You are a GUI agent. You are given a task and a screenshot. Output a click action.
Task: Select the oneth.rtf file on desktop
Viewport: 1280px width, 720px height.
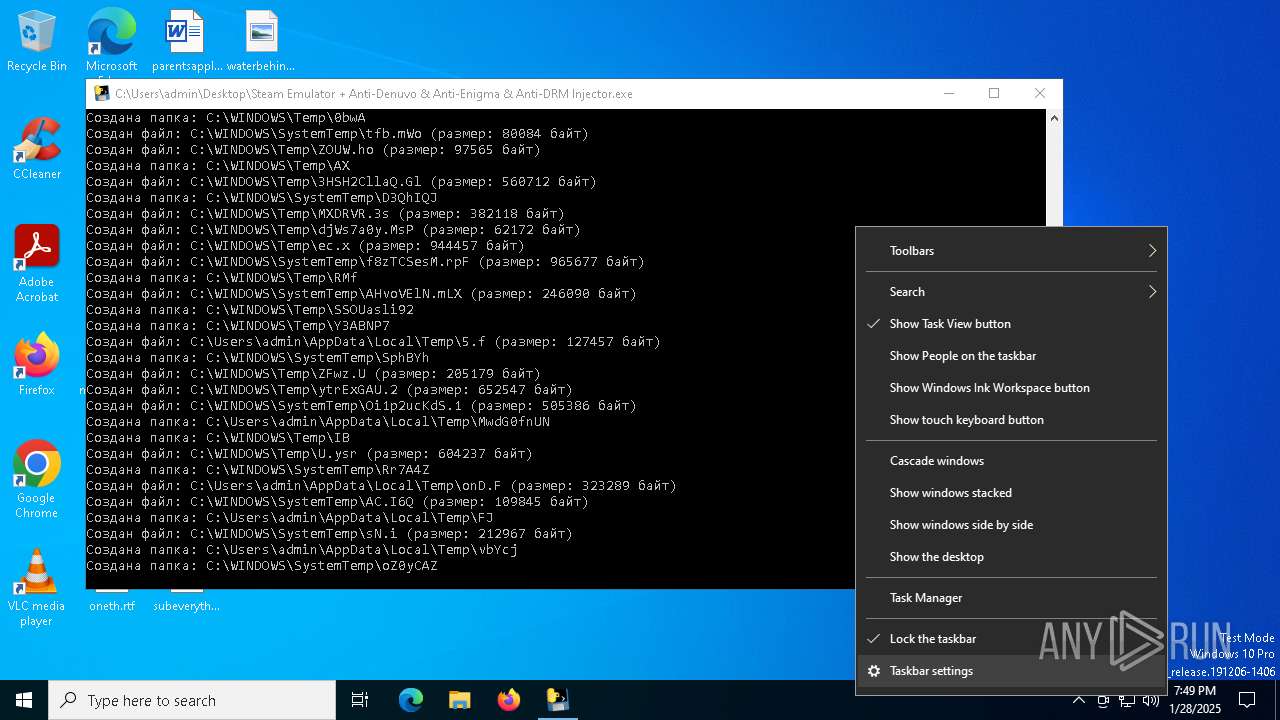111,600
